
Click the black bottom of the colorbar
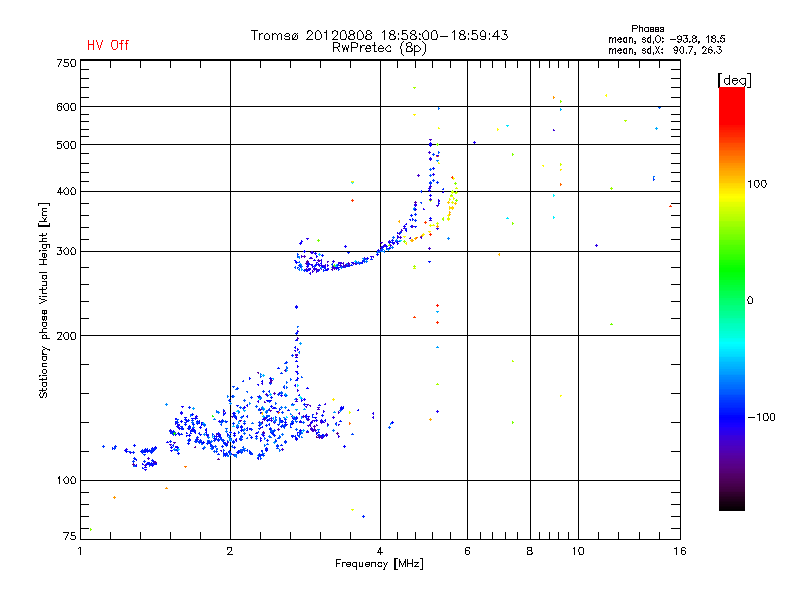pos(732,503)
